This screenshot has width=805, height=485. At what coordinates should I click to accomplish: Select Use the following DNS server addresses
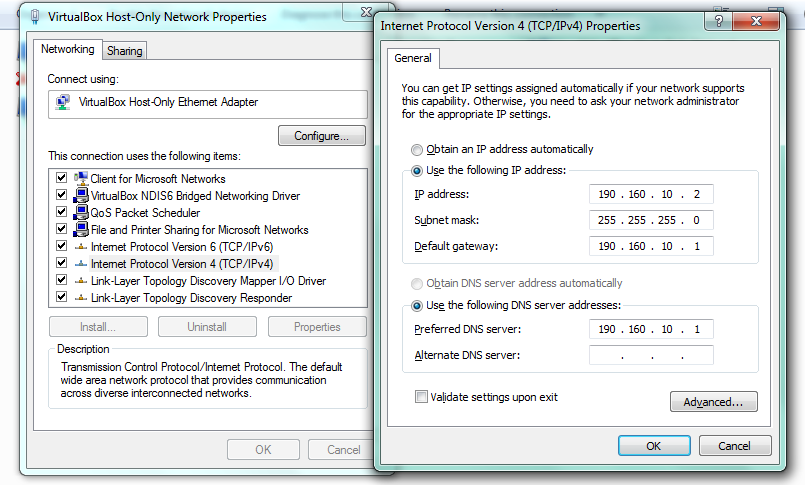417,305
